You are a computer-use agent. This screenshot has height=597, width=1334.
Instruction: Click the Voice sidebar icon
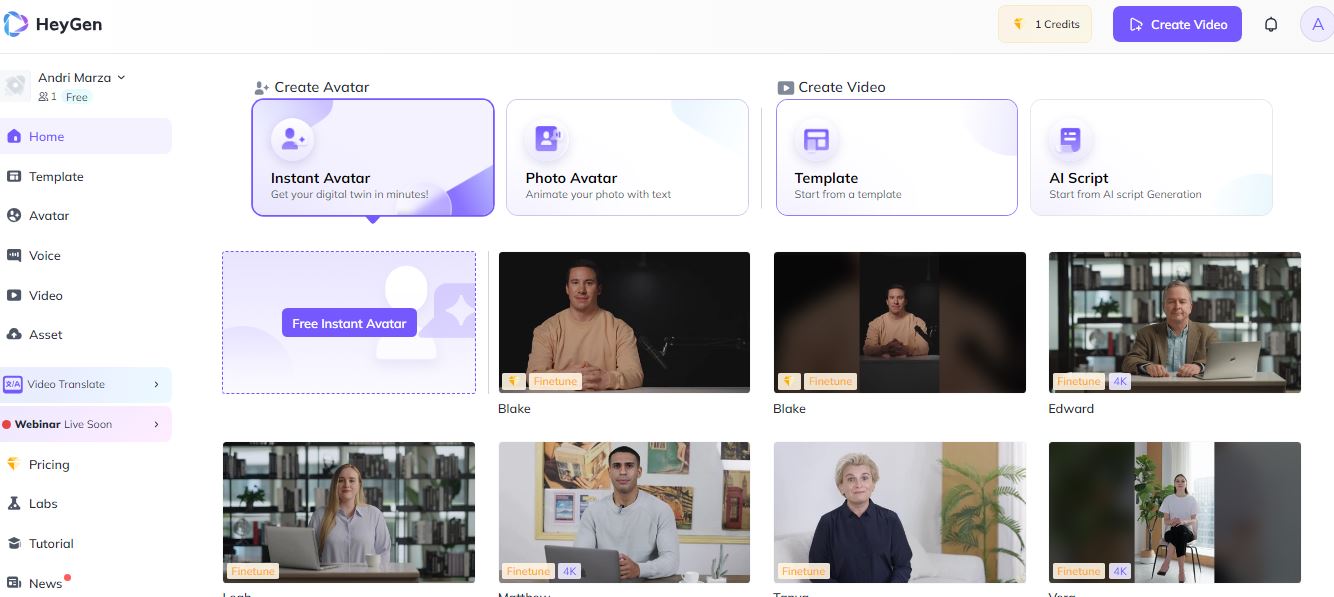pos(14,255)
